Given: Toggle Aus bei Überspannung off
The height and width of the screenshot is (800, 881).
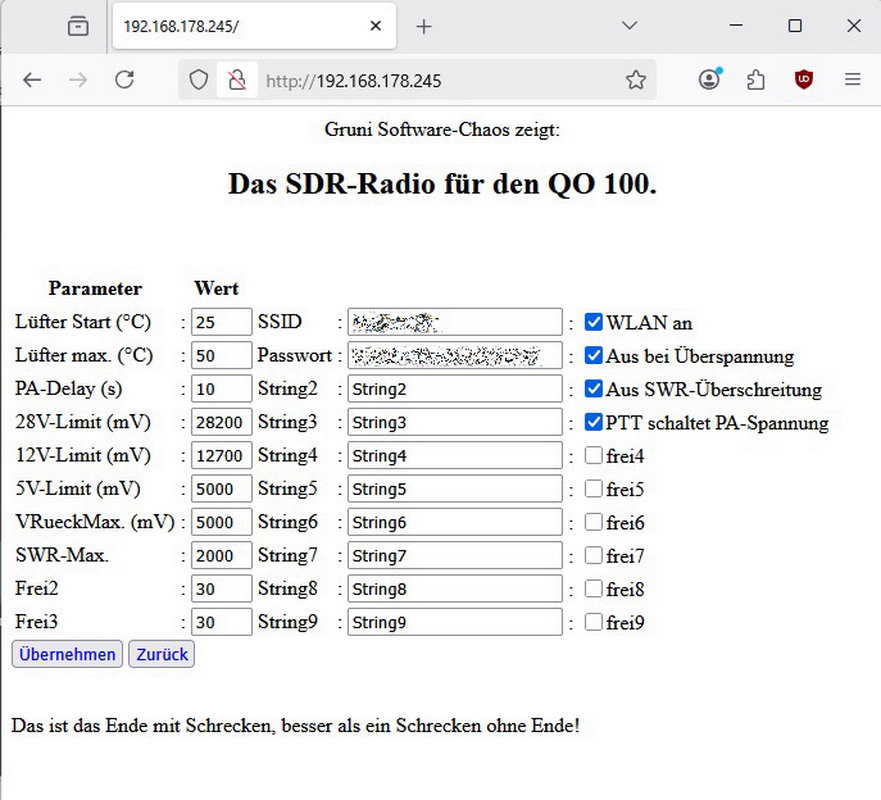Looking at the screenshot, I should click(593, 356).
